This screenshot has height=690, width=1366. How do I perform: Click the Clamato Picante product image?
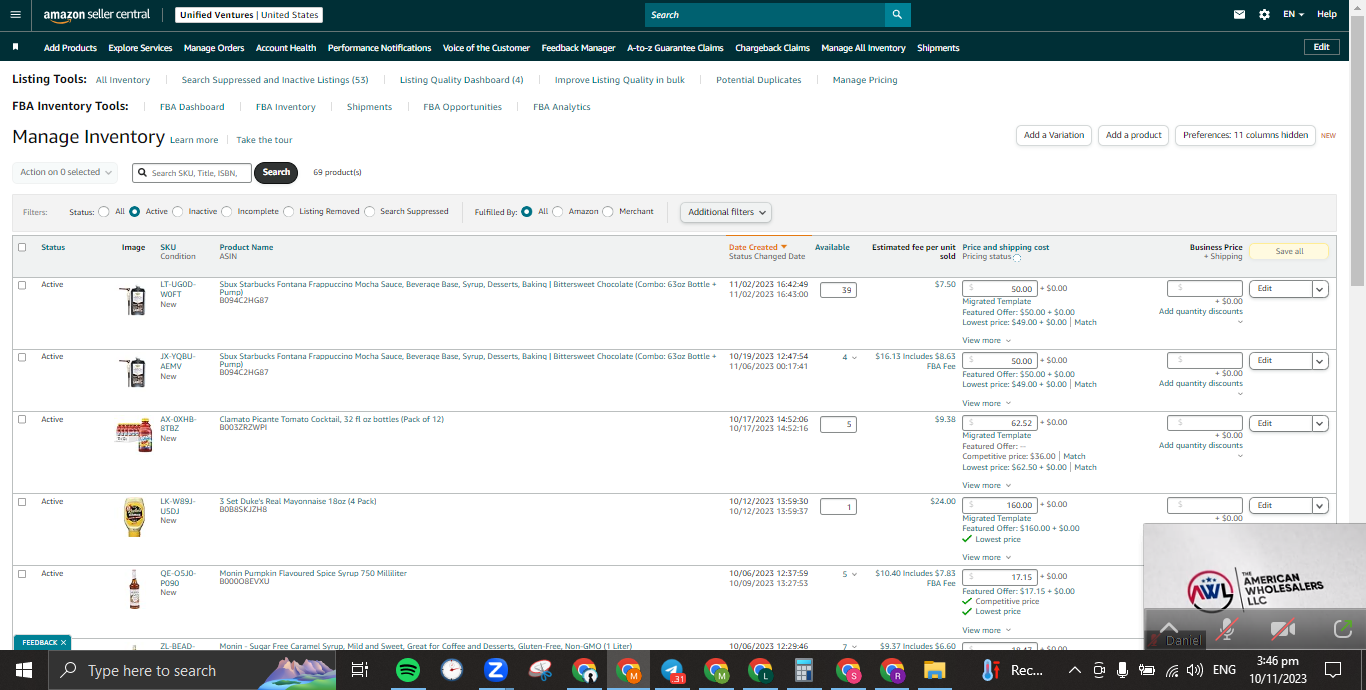(x=134, y=435)
